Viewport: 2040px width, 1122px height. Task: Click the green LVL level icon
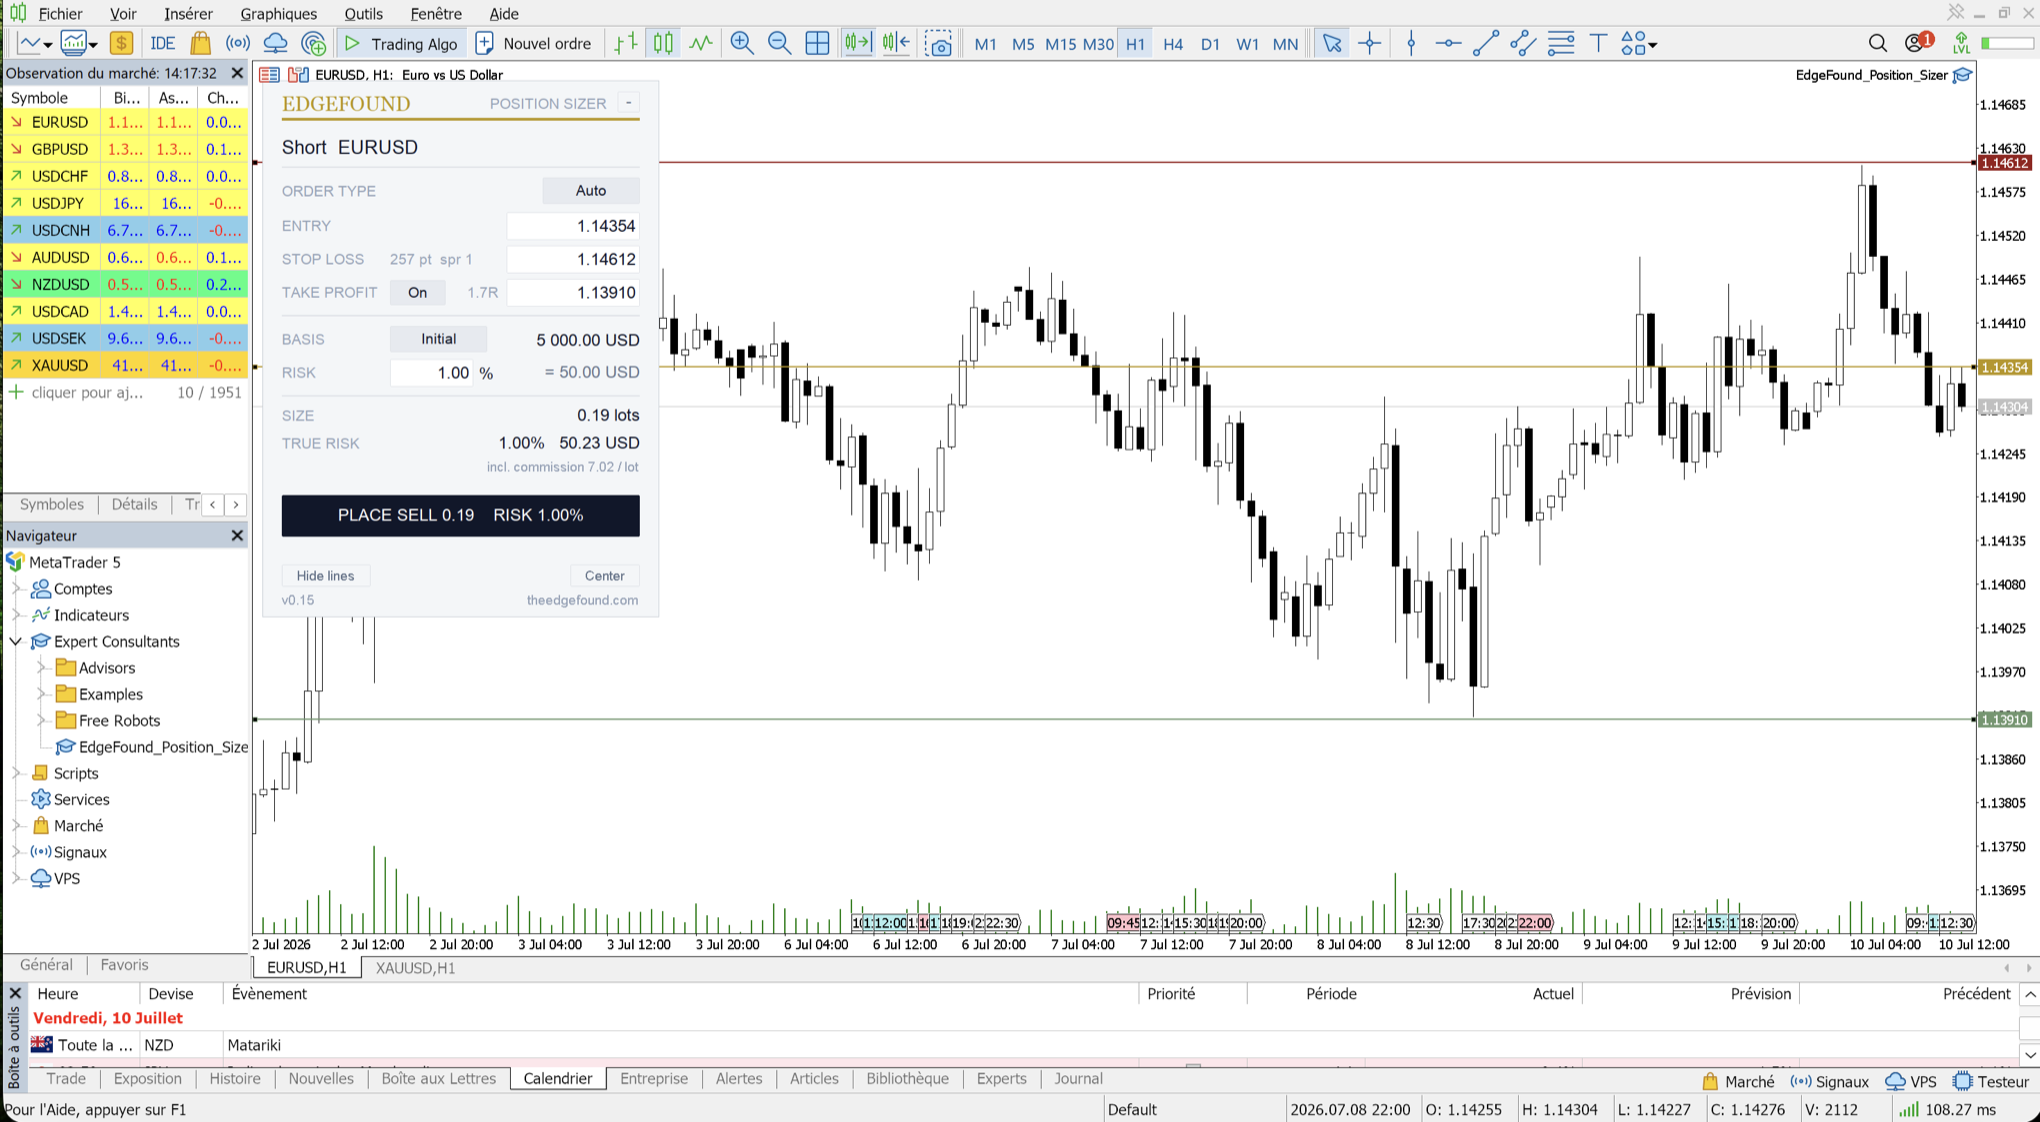1961,43
